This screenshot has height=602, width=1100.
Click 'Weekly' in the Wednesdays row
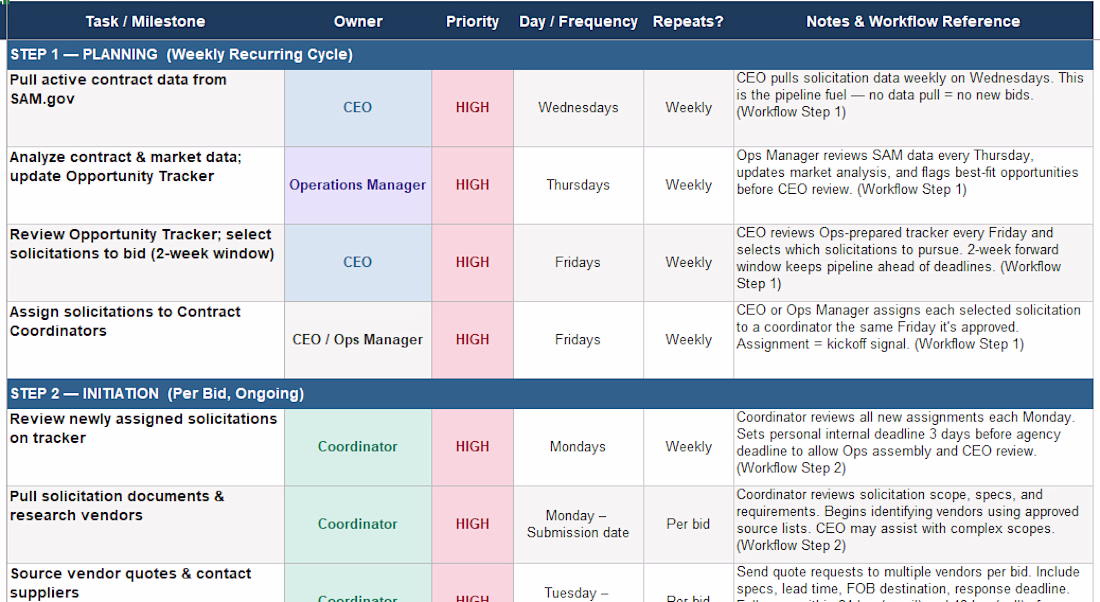[x=688, y=108]
